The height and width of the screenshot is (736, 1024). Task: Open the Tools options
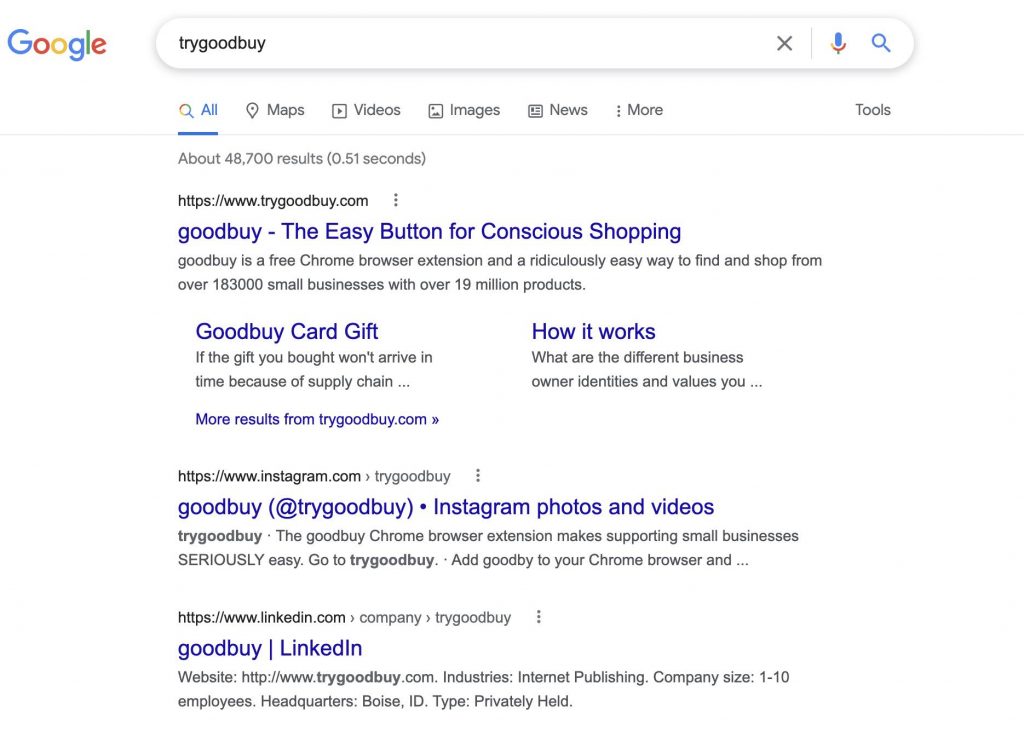[872, 110]
